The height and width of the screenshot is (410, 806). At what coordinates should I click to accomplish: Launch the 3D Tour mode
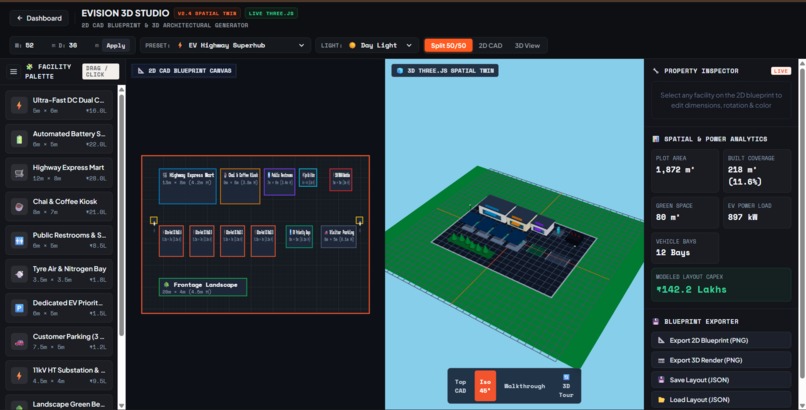[566, 386]
